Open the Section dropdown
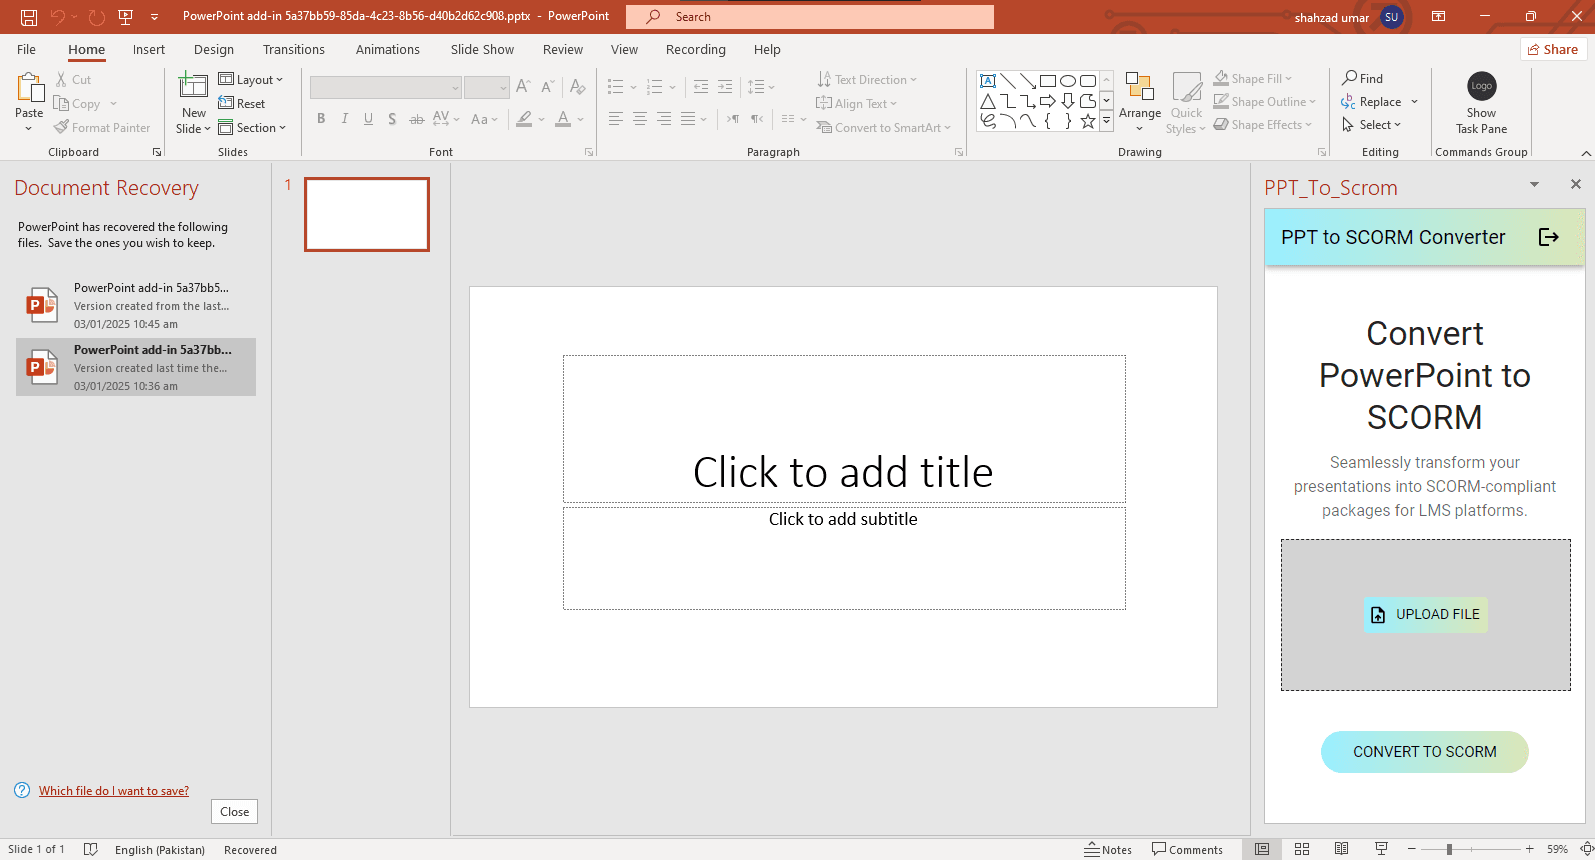The height and width of the screenshot is (860, 1595). point(252,127)
